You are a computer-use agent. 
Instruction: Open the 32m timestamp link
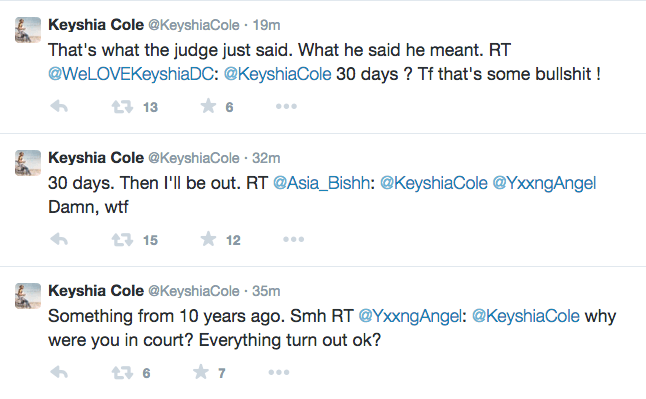tap(266, 158)
